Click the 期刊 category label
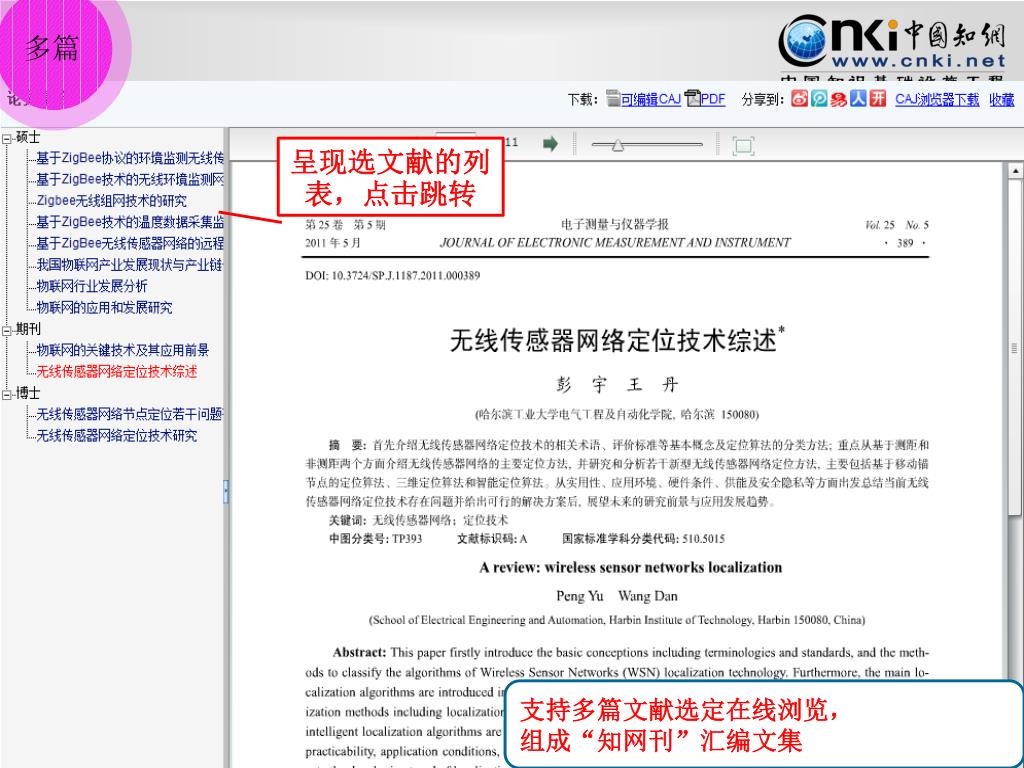This screenshot has width=1024, height=768. pyautogui.click(x=28, y=330)
